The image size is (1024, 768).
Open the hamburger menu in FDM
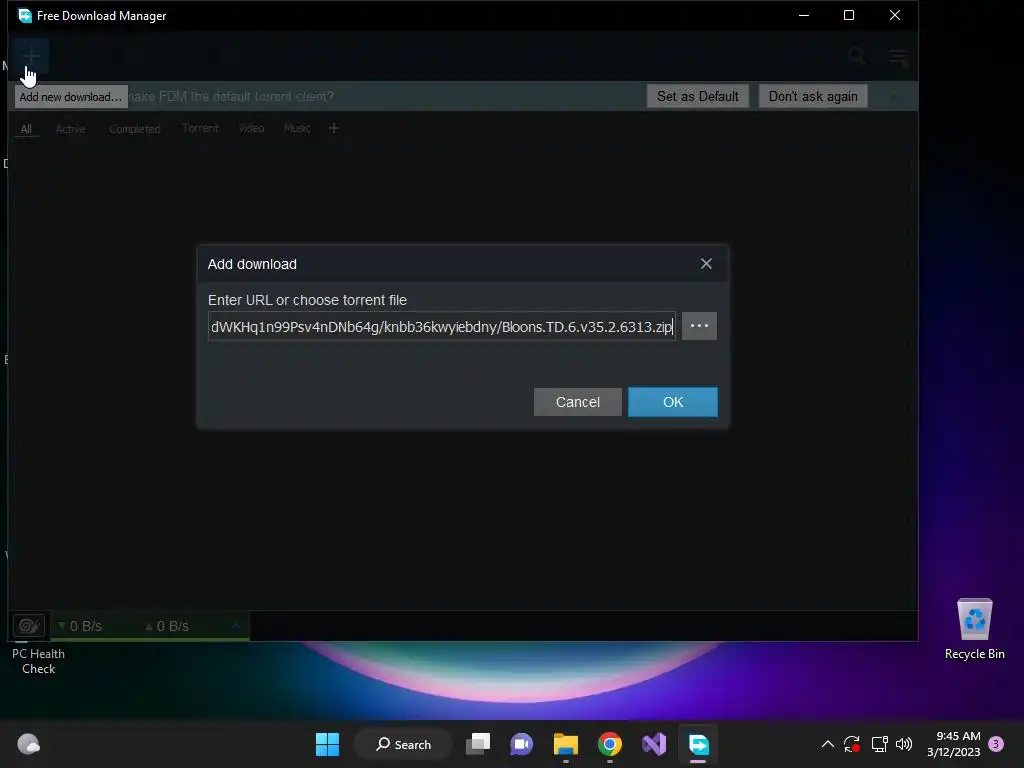pos(899,57)
